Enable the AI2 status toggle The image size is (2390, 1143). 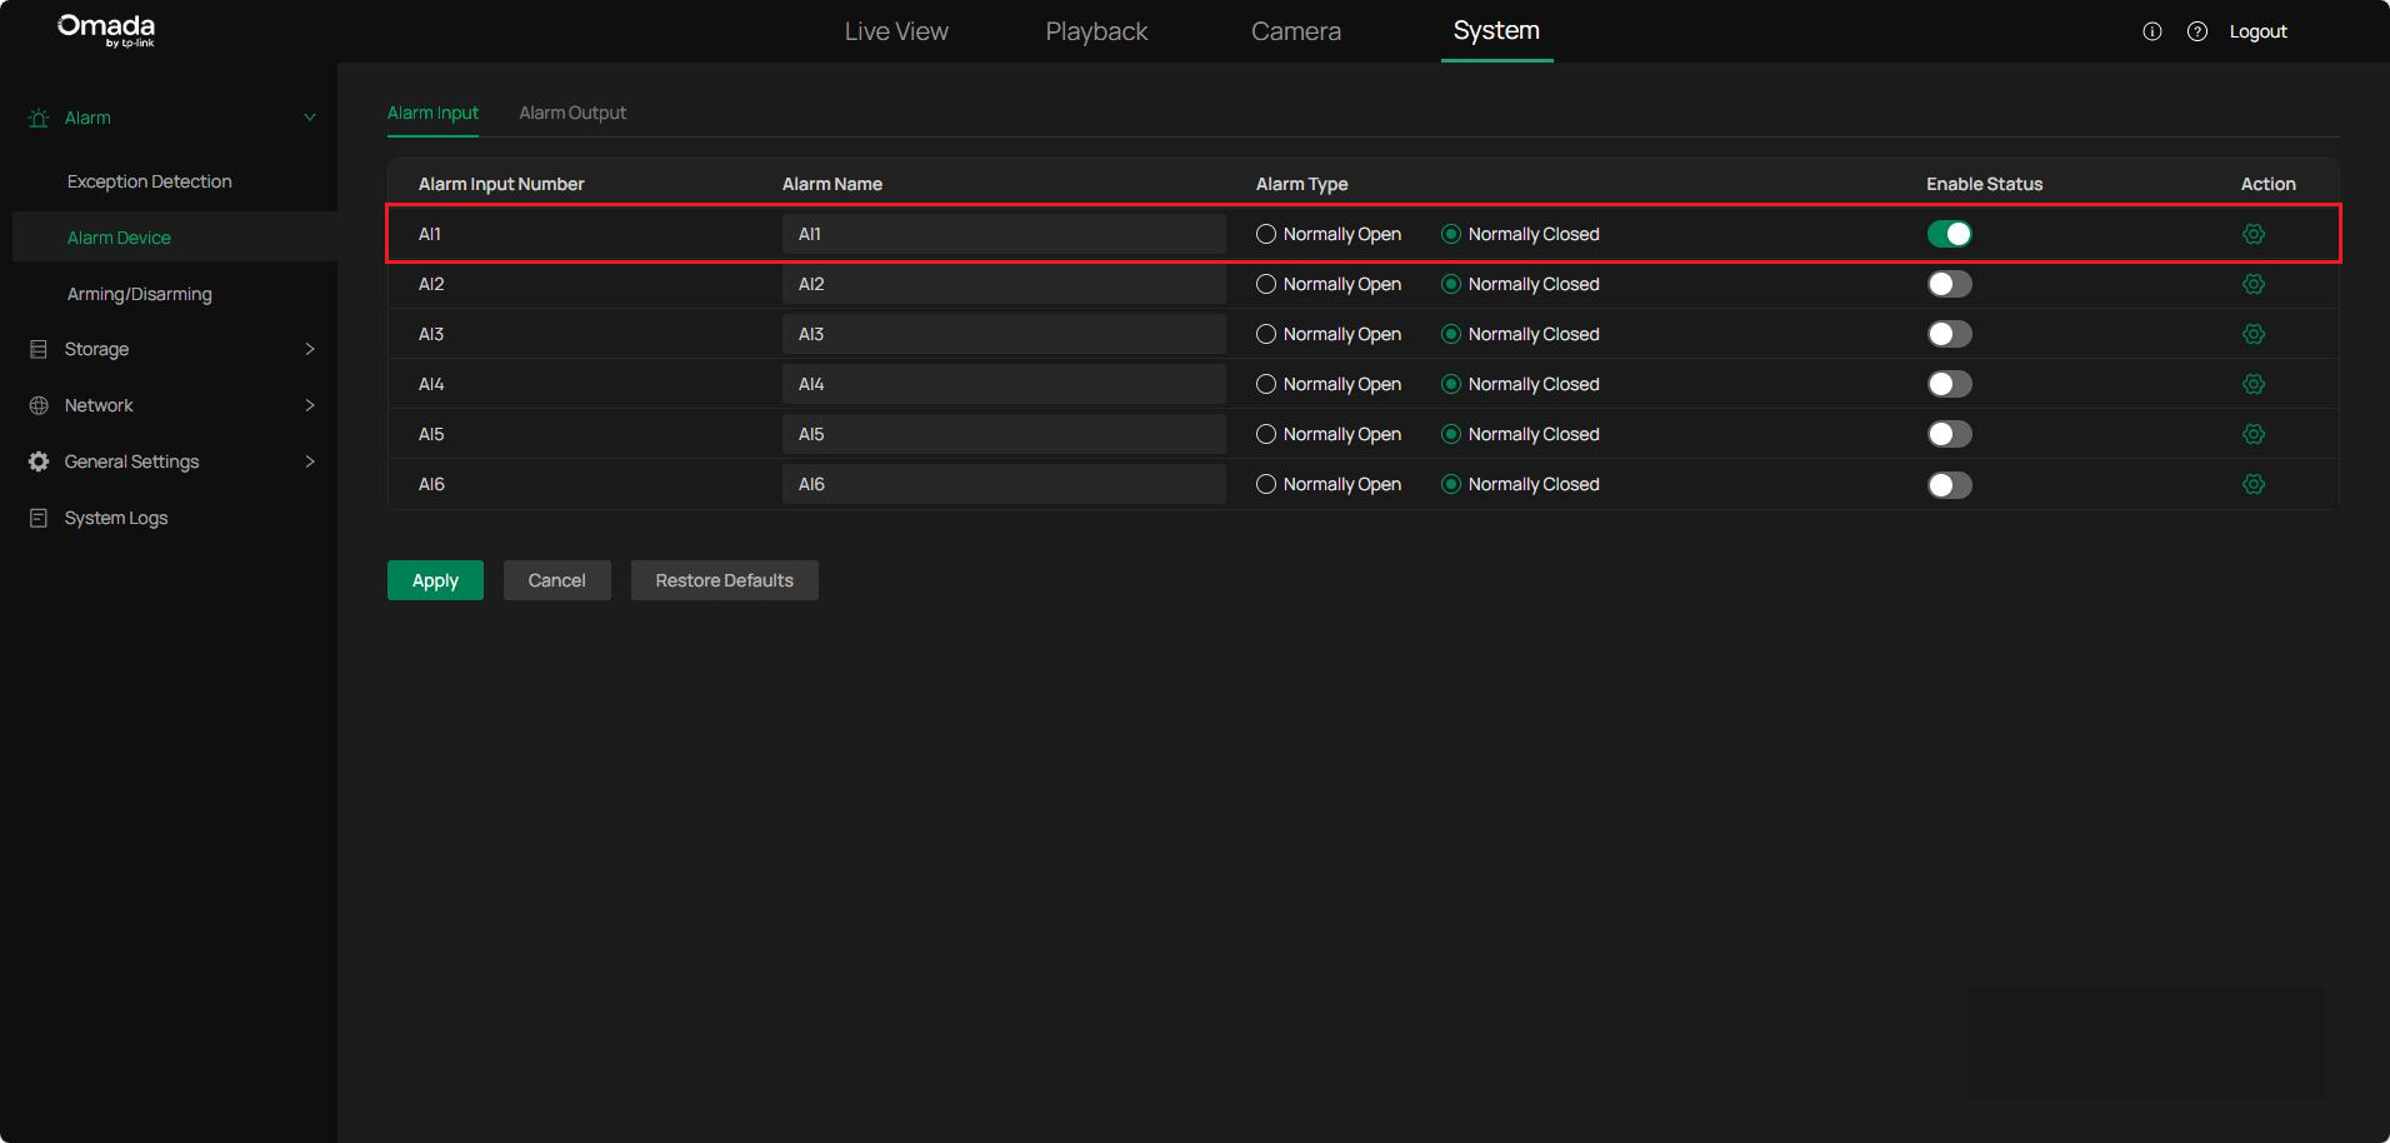tap(1949, 284)
